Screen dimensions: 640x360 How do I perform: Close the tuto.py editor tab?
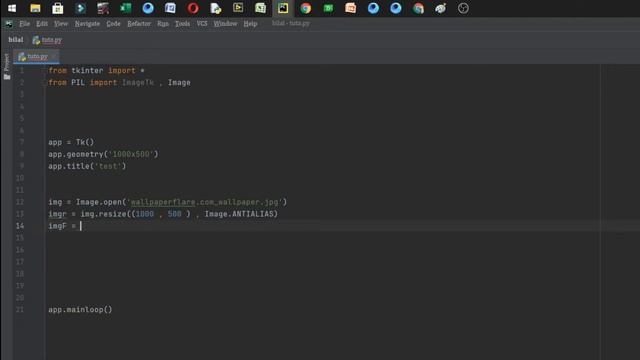(54, 56)
